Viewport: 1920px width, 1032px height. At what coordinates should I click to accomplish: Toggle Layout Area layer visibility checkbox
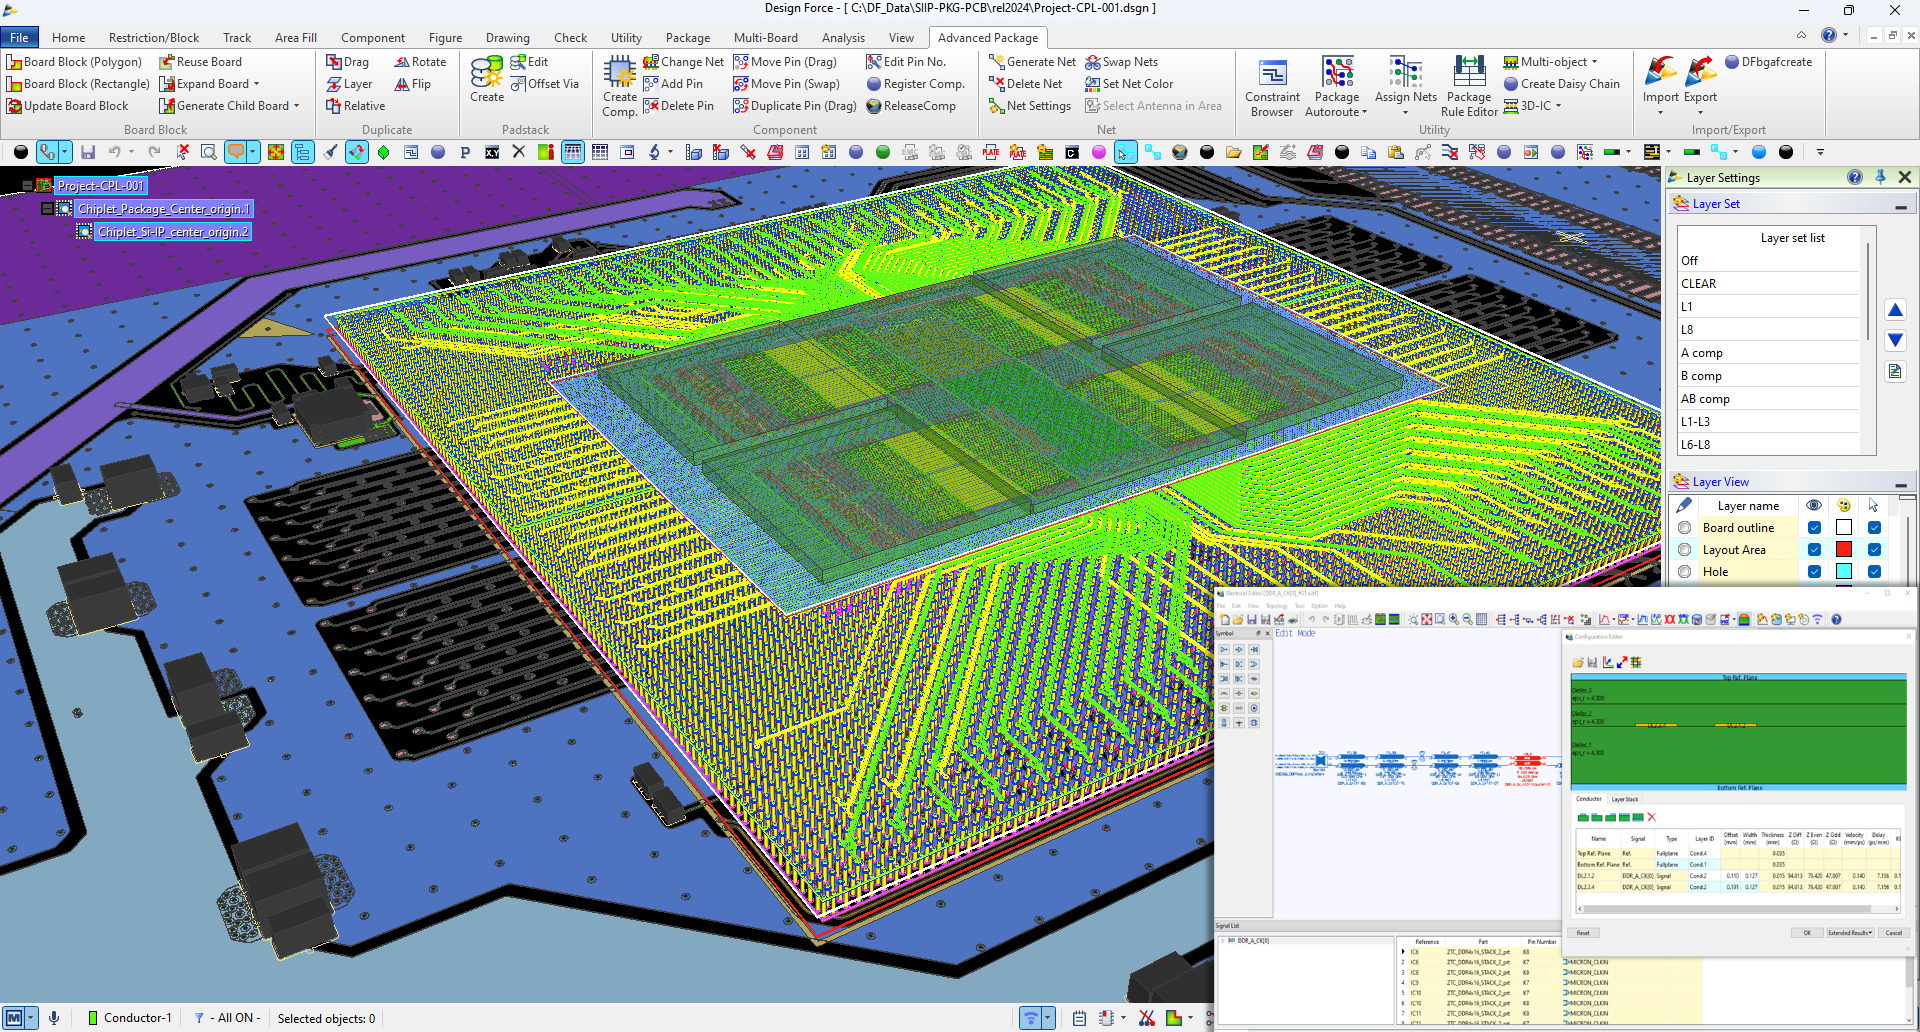point(1814,550)
